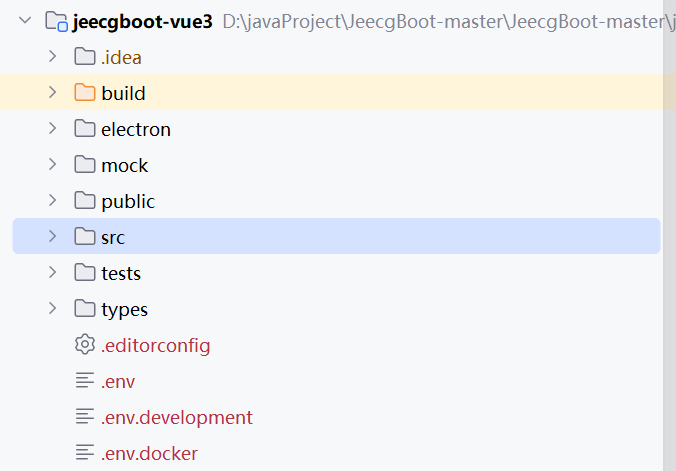Click the gear icon beside .editorconfig
676x471 pixels.
click(x=84, y=345)
